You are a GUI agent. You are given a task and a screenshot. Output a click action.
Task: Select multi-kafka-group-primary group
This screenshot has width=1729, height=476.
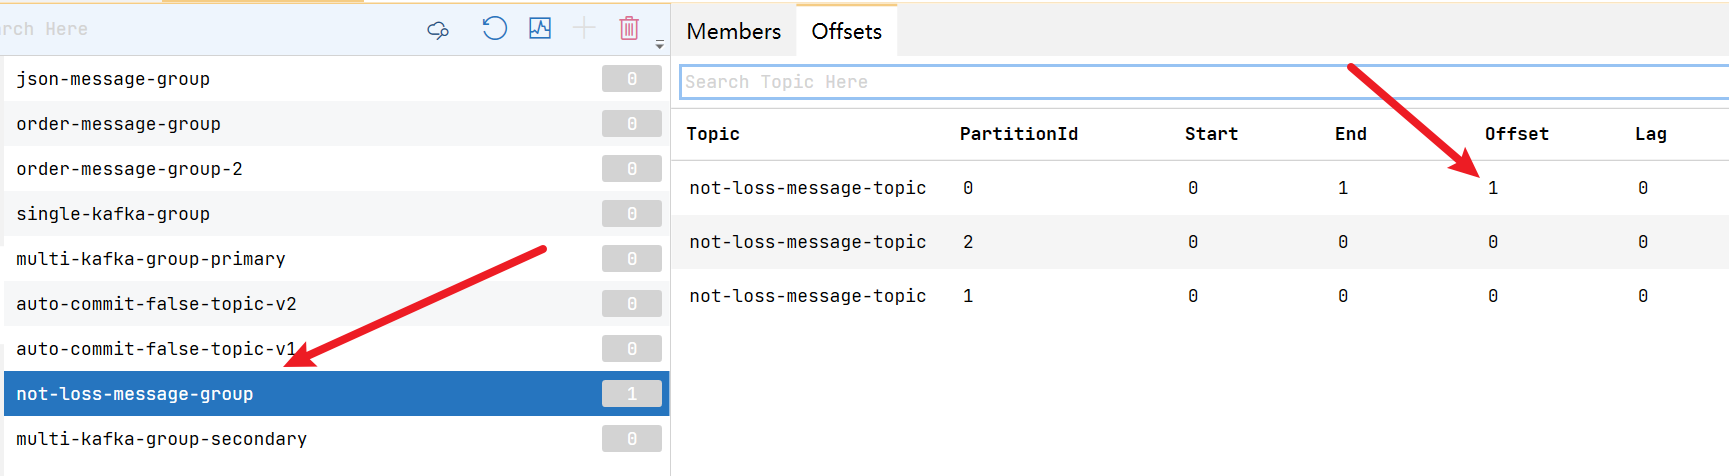click(336, 258)
